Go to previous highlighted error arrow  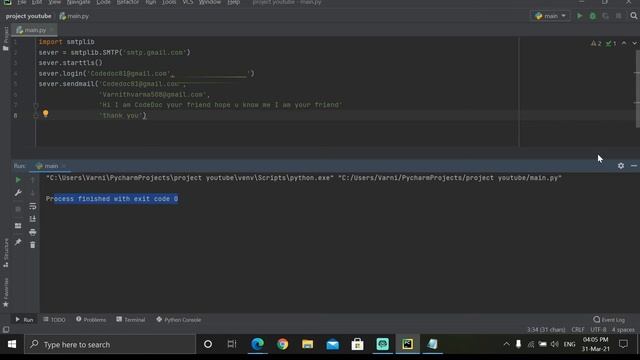tap(624, 43)
